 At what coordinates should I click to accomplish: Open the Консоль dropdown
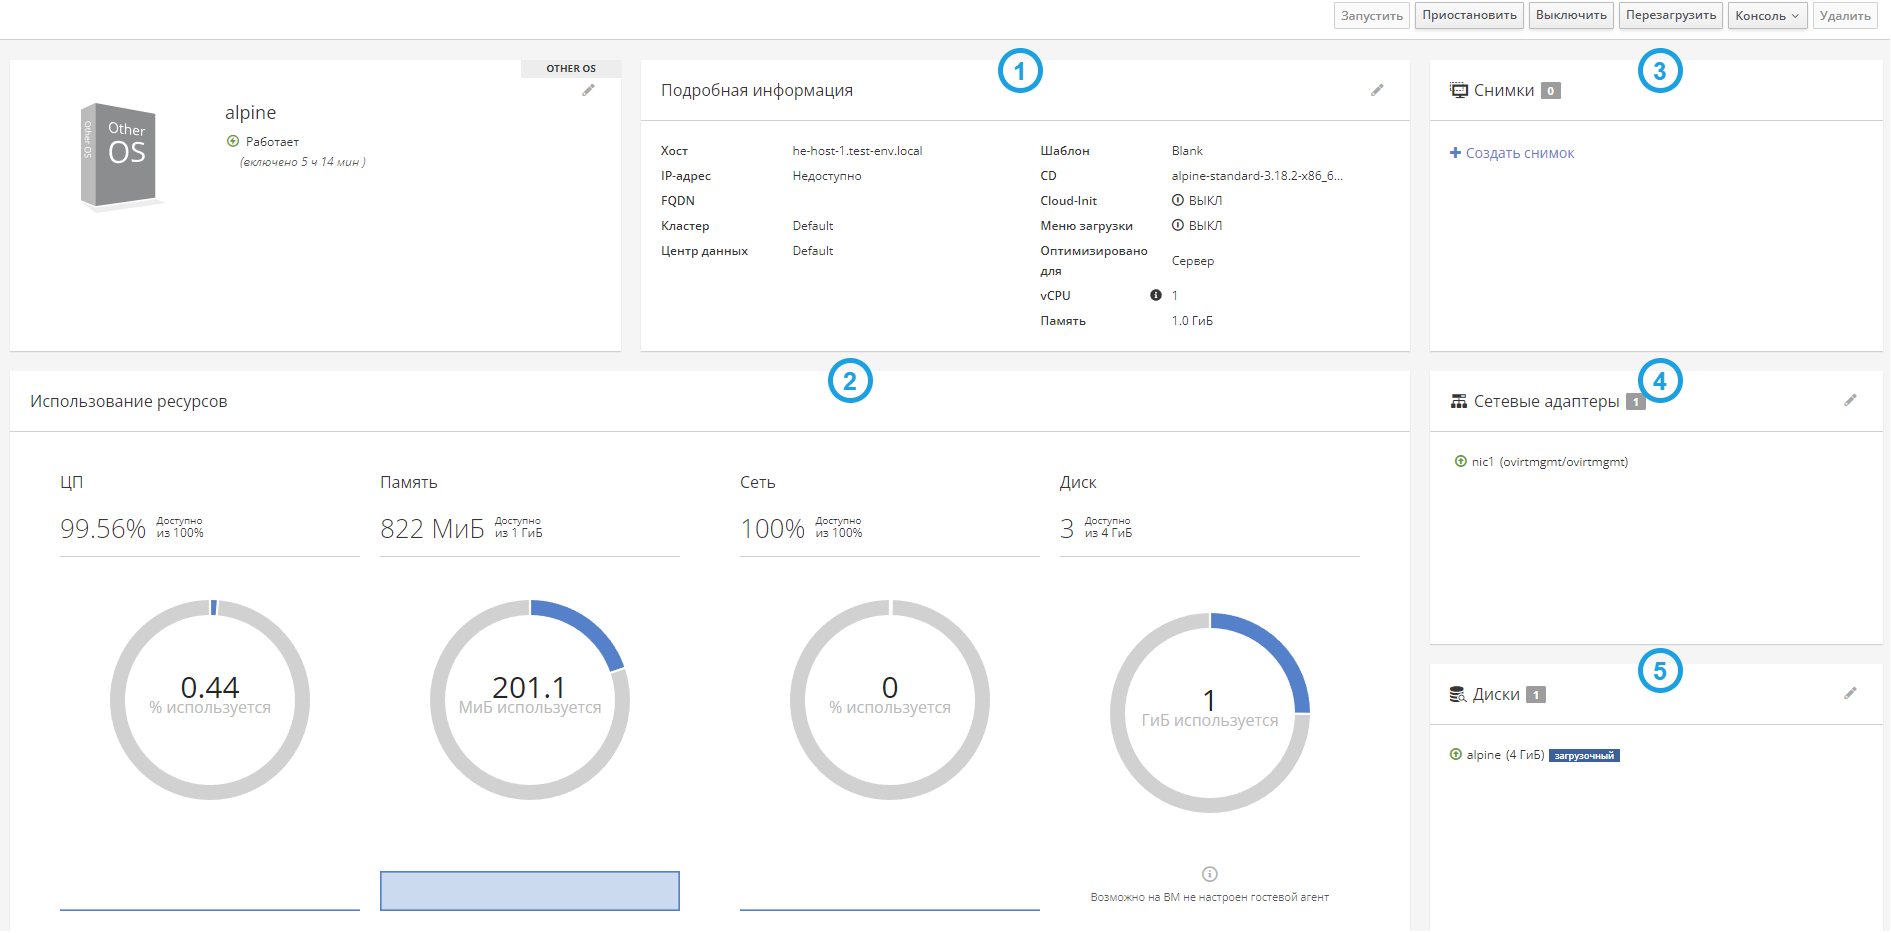coord(1767,15)
